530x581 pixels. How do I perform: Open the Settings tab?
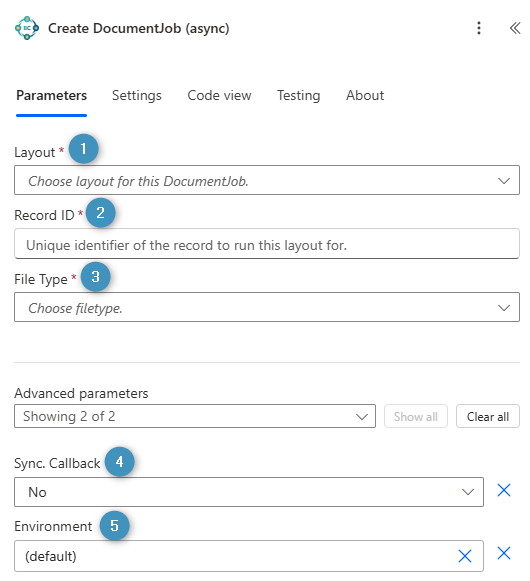[x=137, y=96]
